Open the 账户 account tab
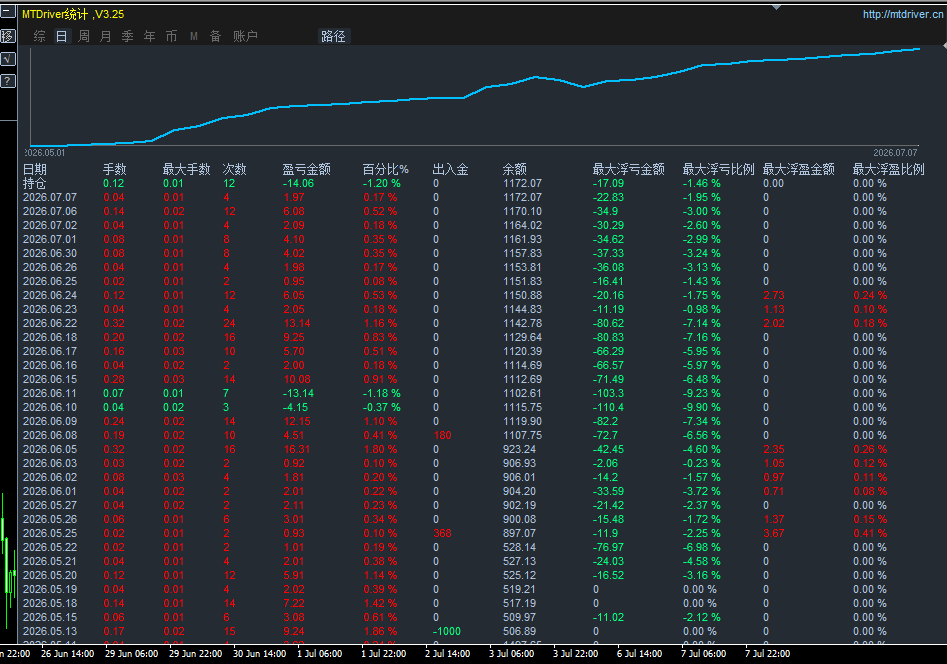Viewport: 947px width, 664px height. [x=245, y=36]
